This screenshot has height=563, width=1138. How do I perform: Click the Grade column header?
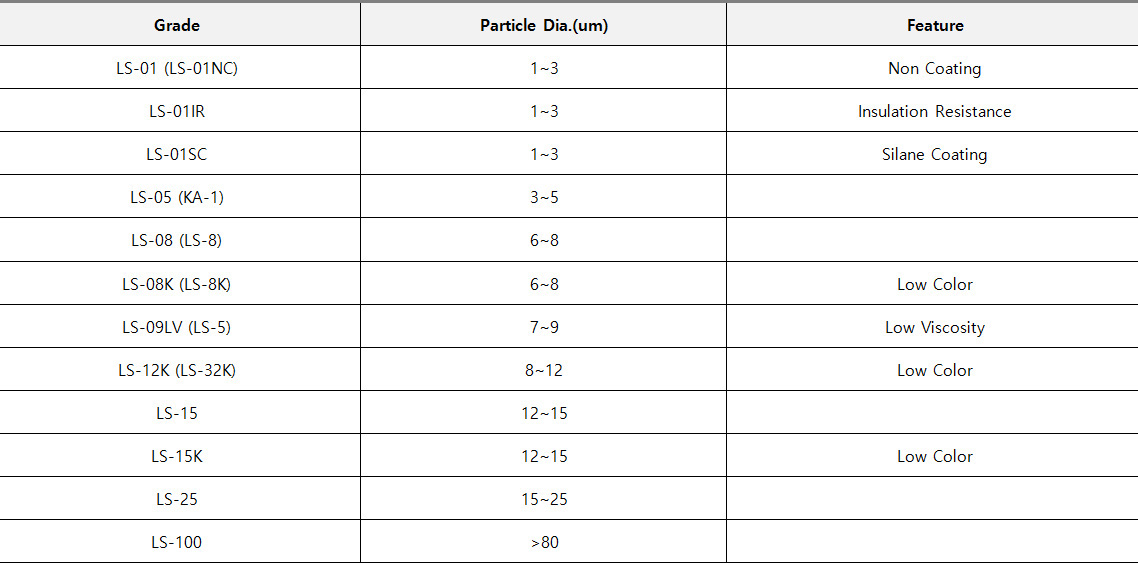click(x=177, y=26)
